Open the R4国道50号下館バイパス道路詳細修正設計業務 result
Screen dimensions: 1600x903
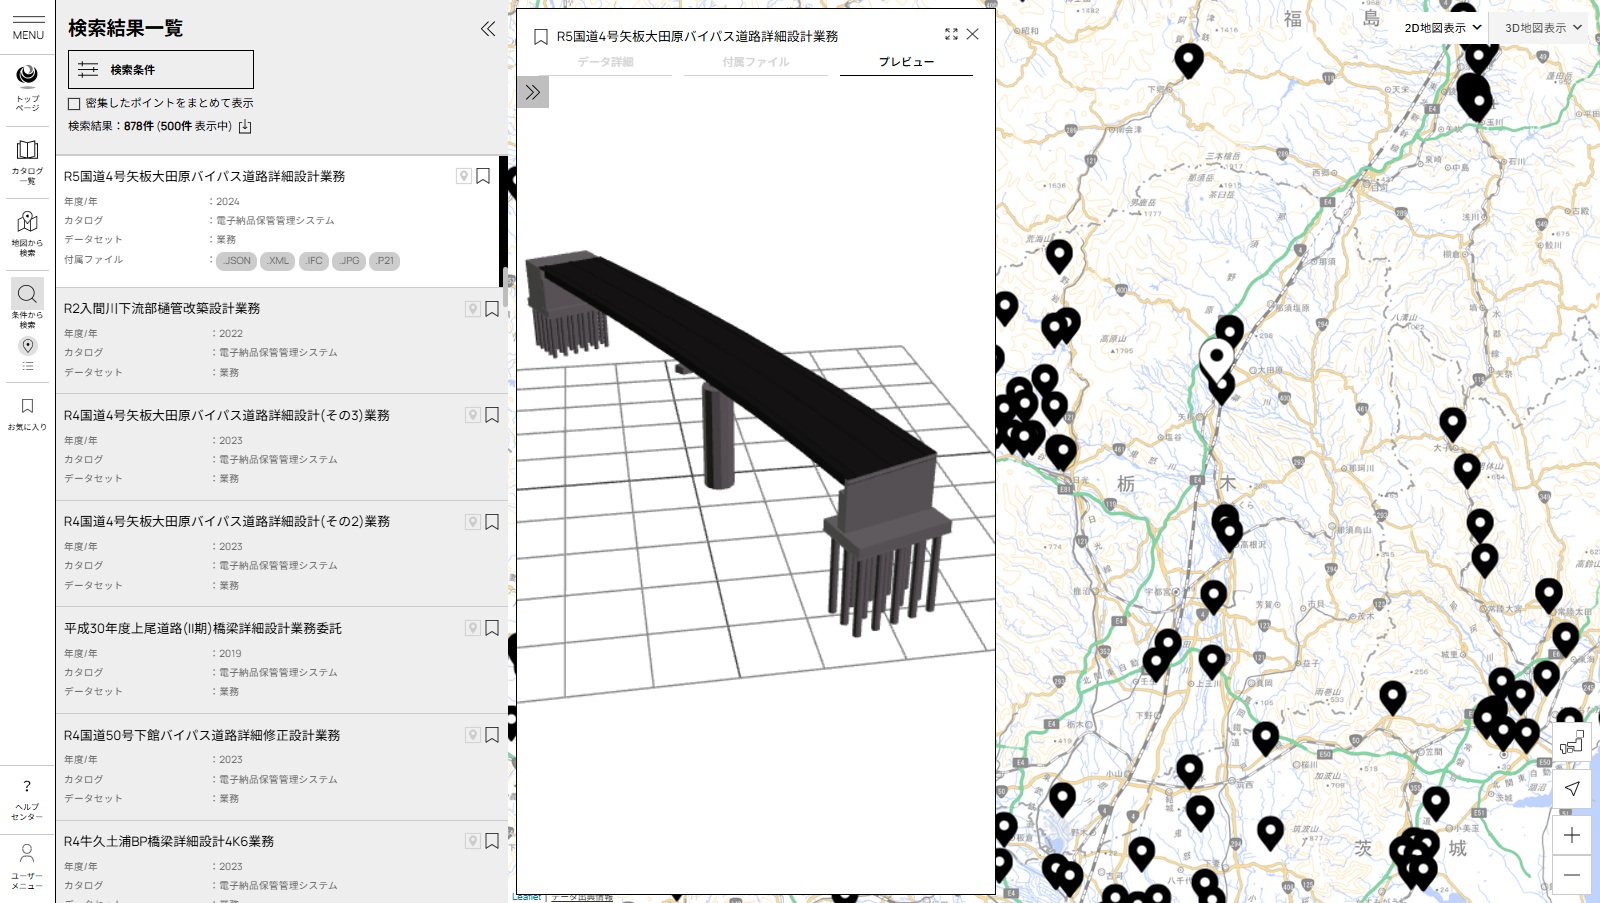pos(202,735)
